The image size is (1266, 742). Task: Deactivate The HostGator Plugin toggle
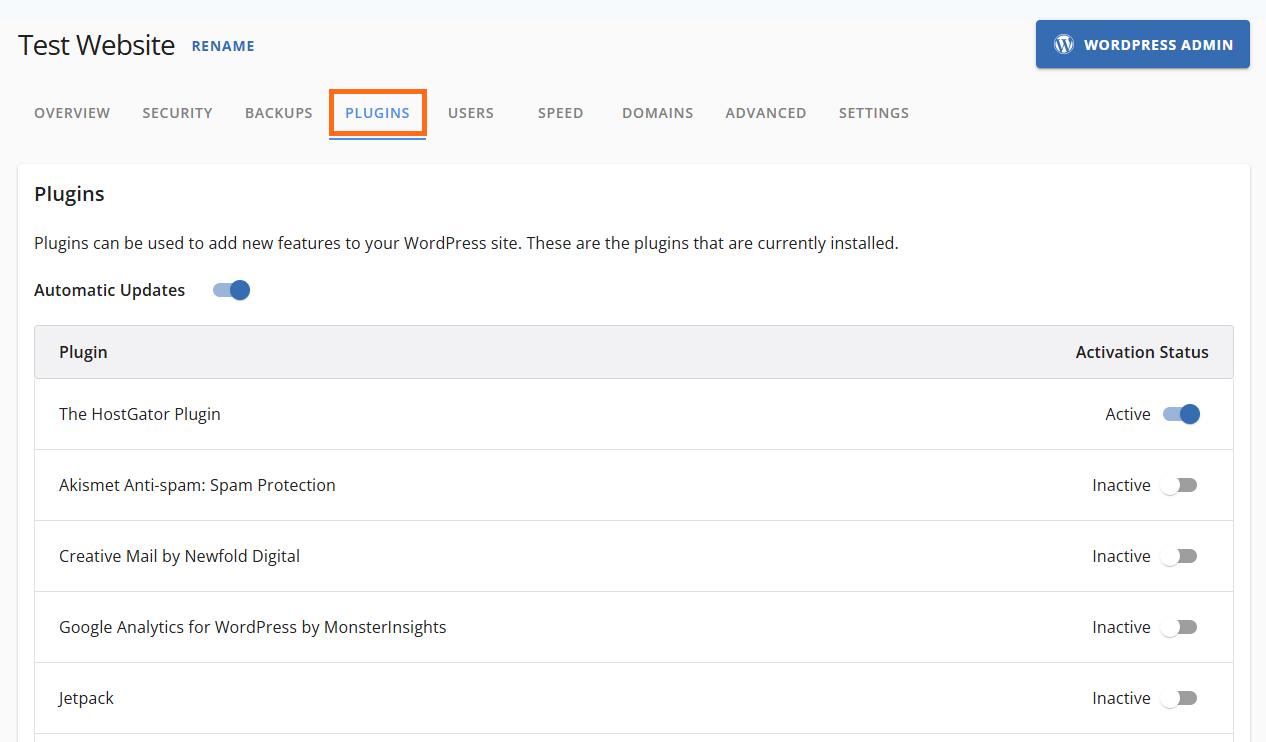(1181, 414)
